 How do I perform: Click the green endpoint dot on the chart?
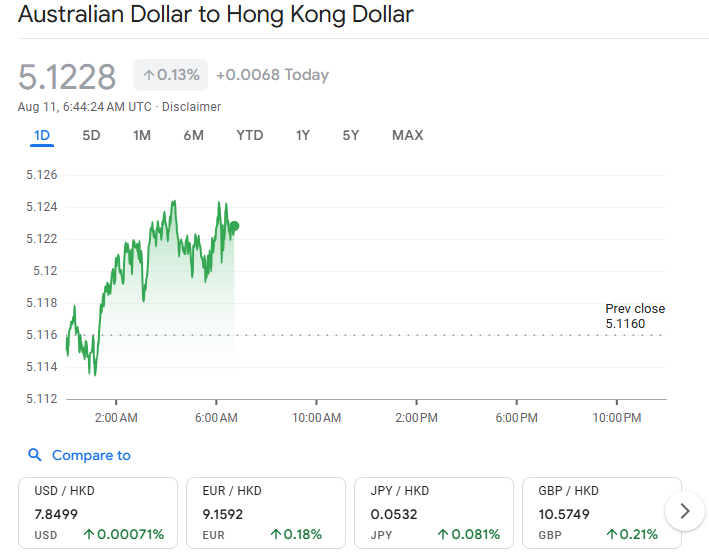pyautogui.click(x=234, y=226)
